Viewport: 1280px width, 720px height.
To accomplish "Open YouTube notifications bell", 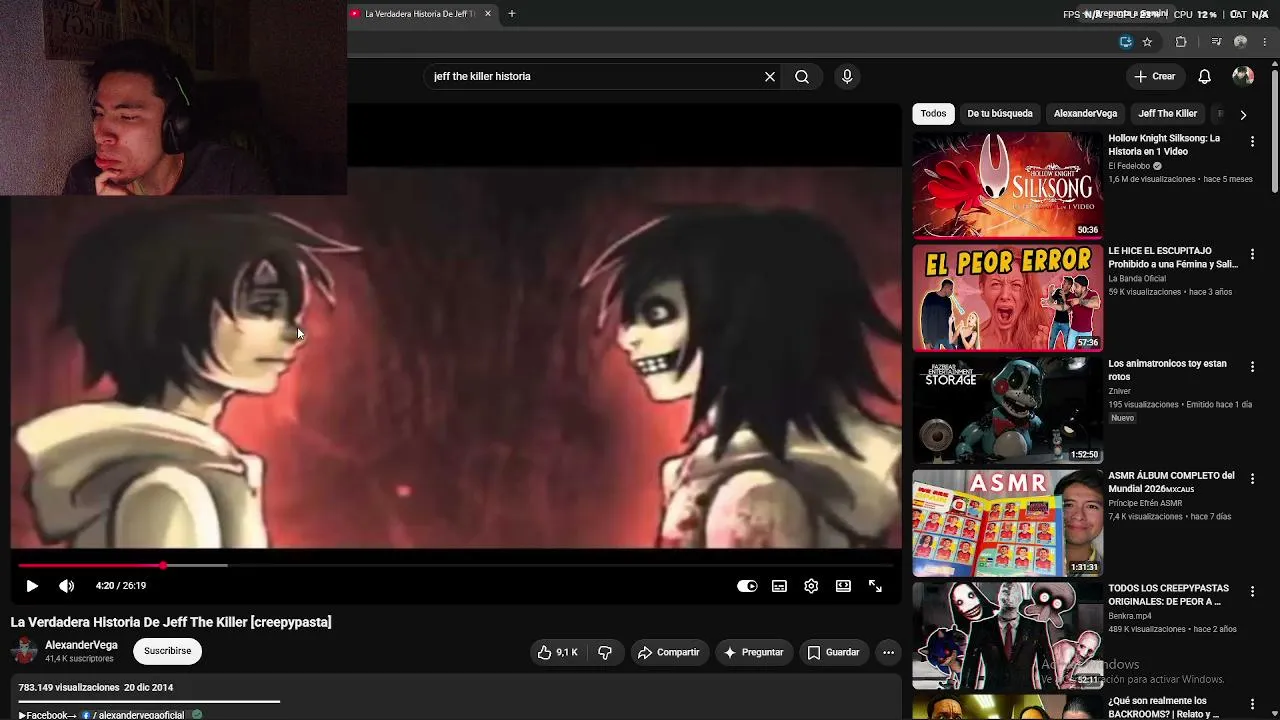I will tap(1205, 76).
